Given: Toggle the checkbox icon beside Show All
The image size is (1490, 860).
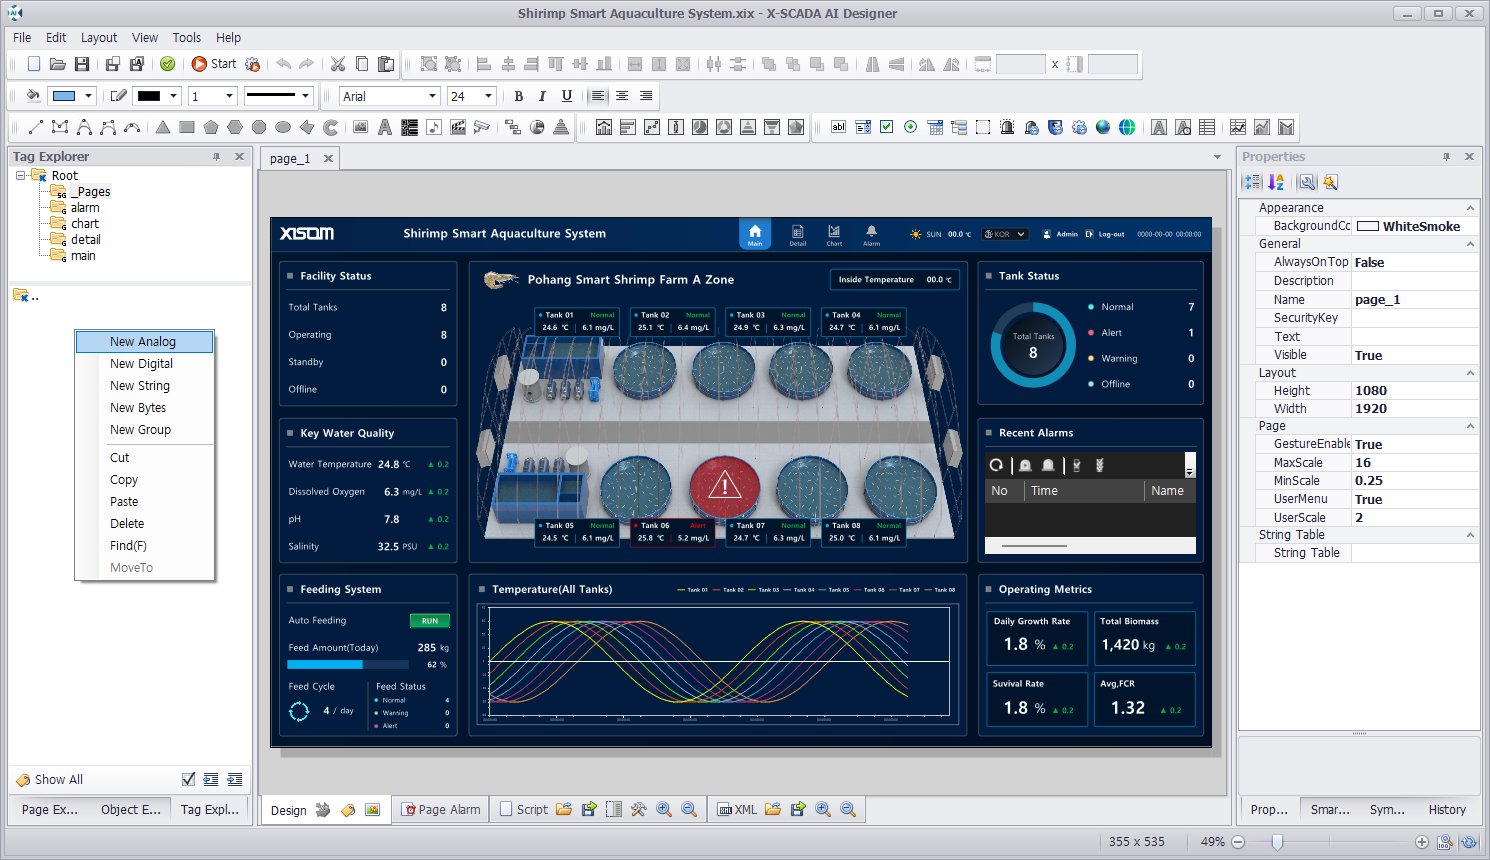Looking at the screenshot, I should click(x=189, y=779).
